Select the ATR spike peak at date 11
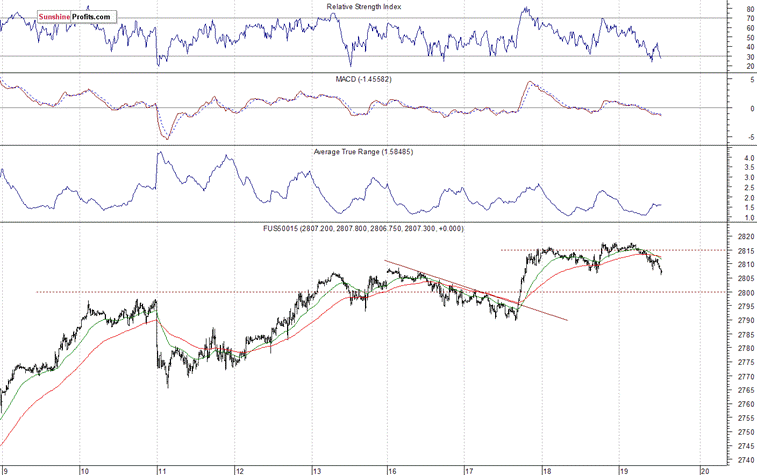The height and width of the screenshot is (475, 757). (x=159, y=154)
